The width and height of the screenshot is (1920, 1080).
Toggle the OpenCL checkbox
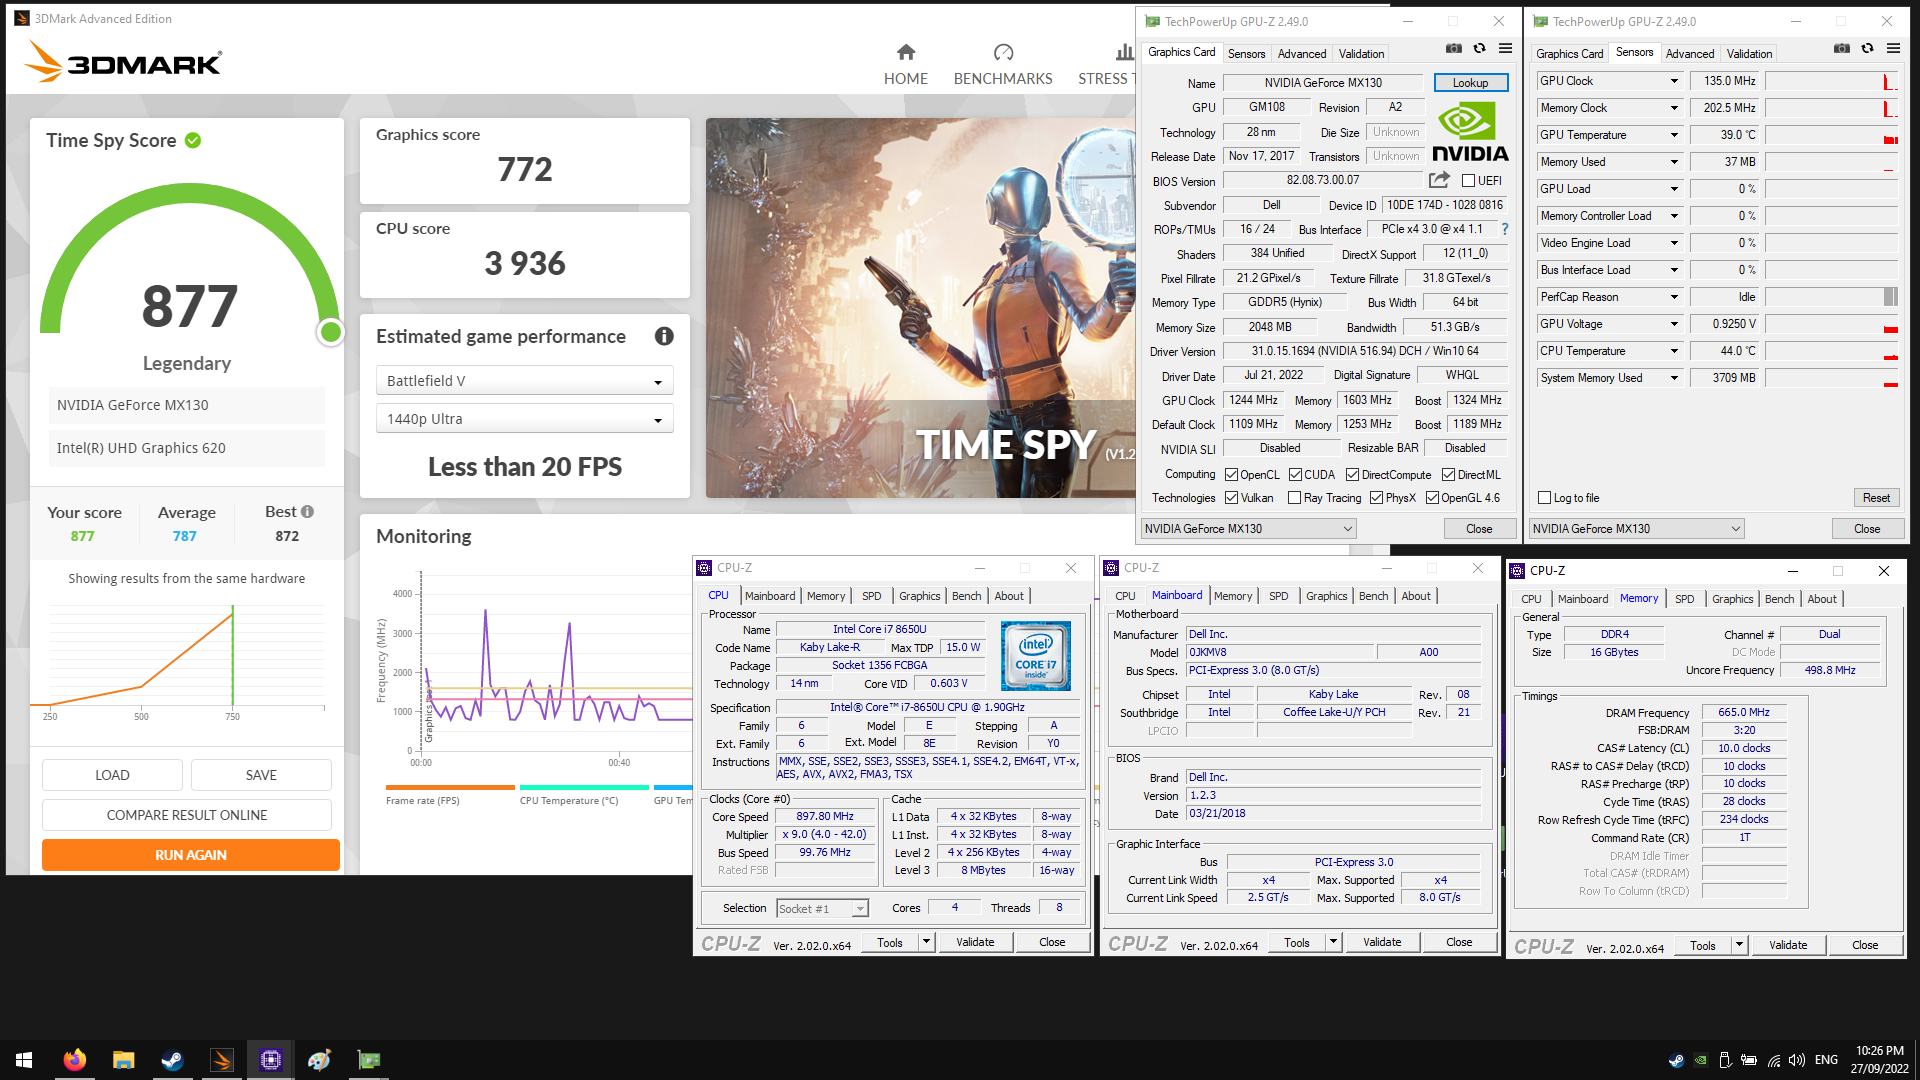(x=1231, y=475)
